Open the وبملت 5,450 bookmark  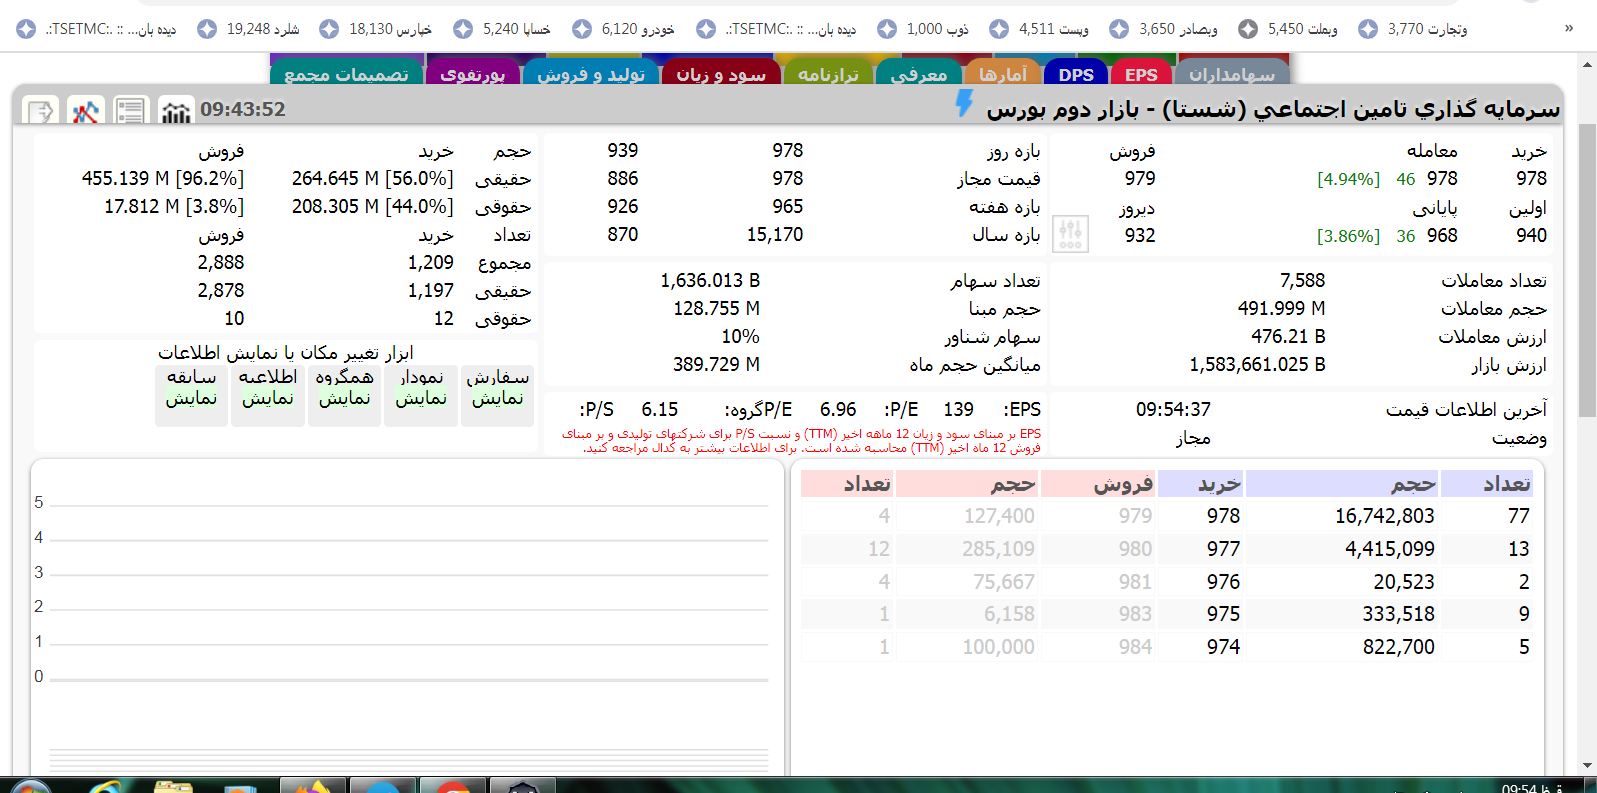pyautogui.click(x=1288, y=29)
